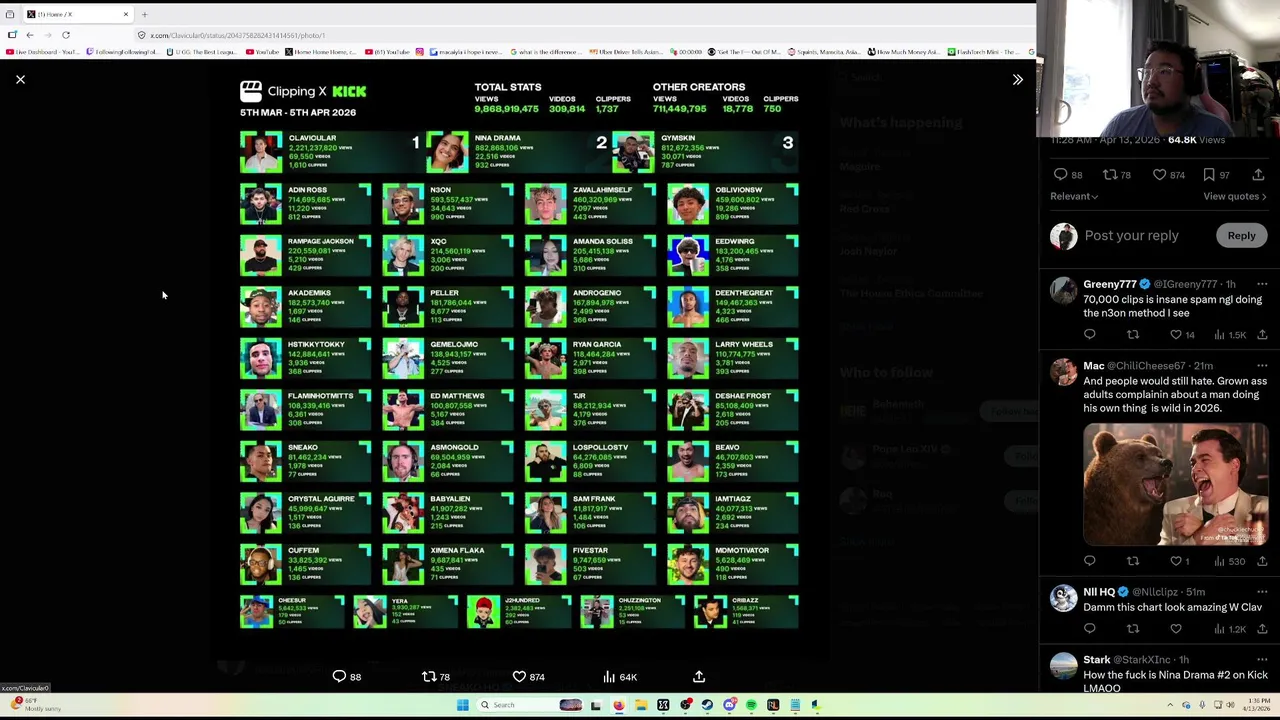The height and width of the screenshot is (720, 1280).
Task: Click reply icon under the photo showing 88
Action: pos(339,677)
